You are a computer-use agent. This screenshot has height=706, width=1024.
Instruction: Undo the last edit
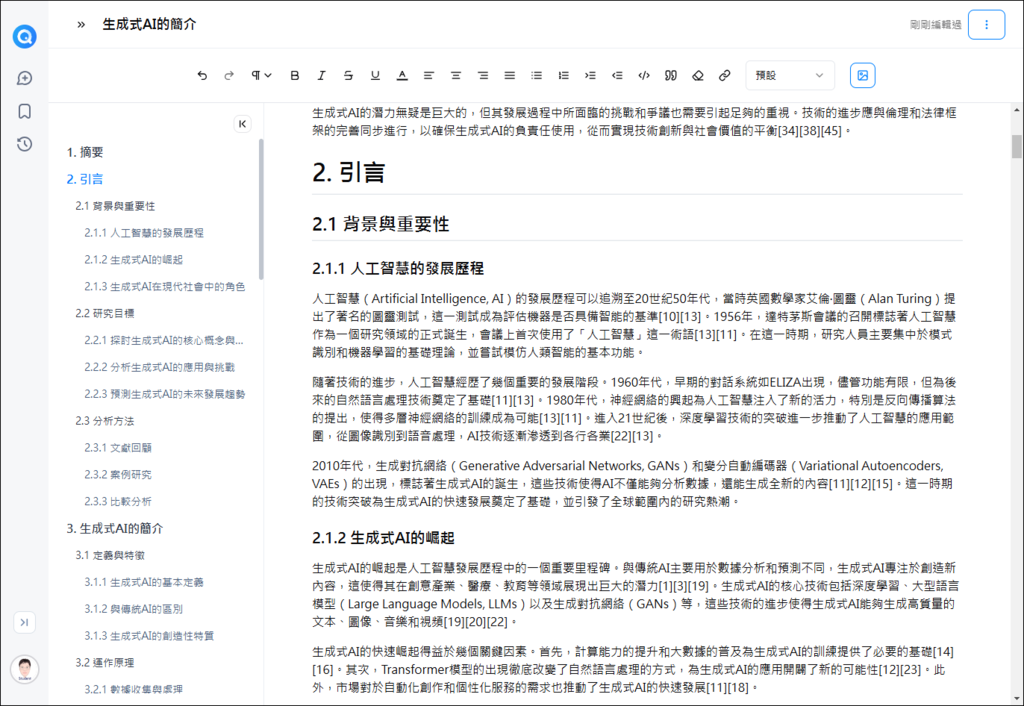tap(202, 75)
